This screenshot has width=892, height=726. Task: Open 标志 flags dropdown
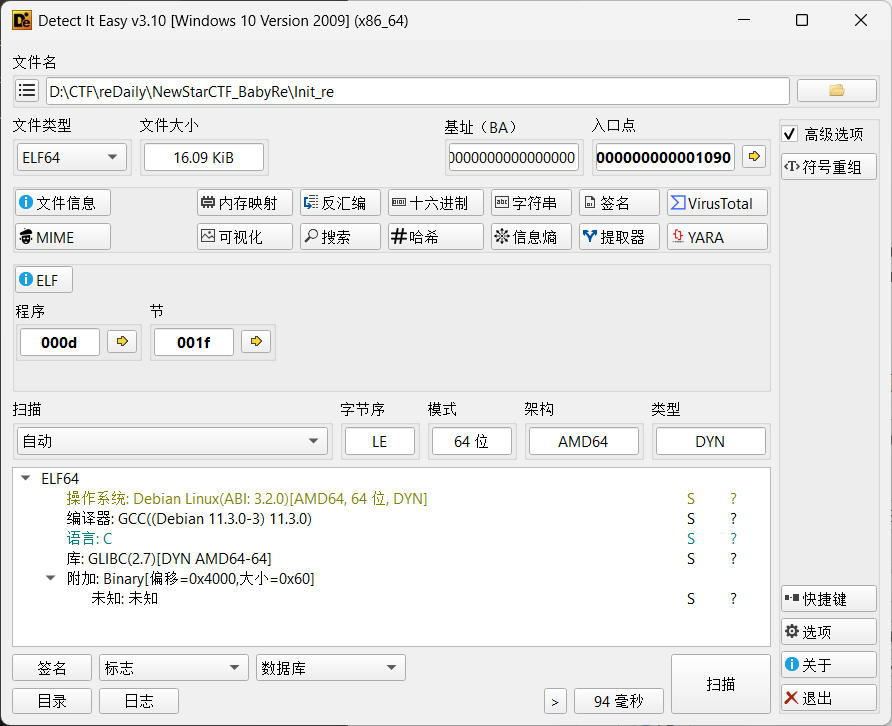(x=174, y=667)
